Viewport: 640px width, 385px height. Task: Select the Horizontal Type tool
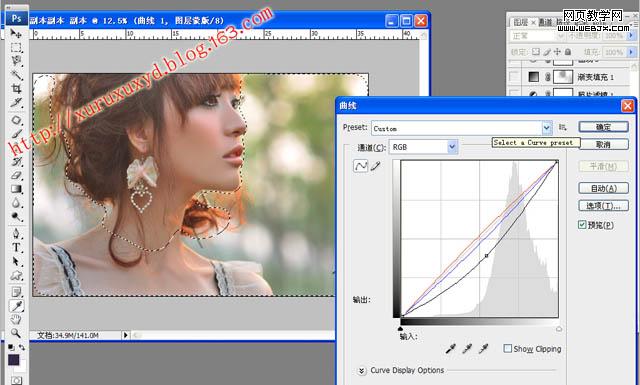click(x=16, y=247)
